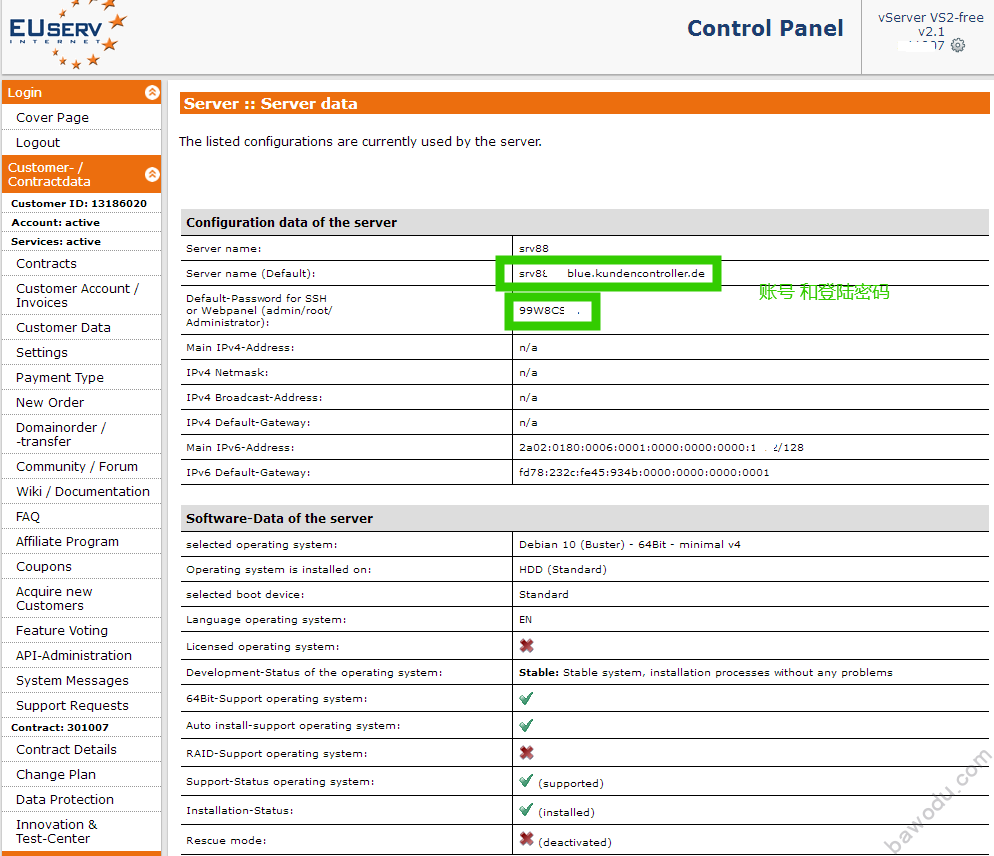
Task: Collapse the Login section chevron
Action: coord(152,92)
